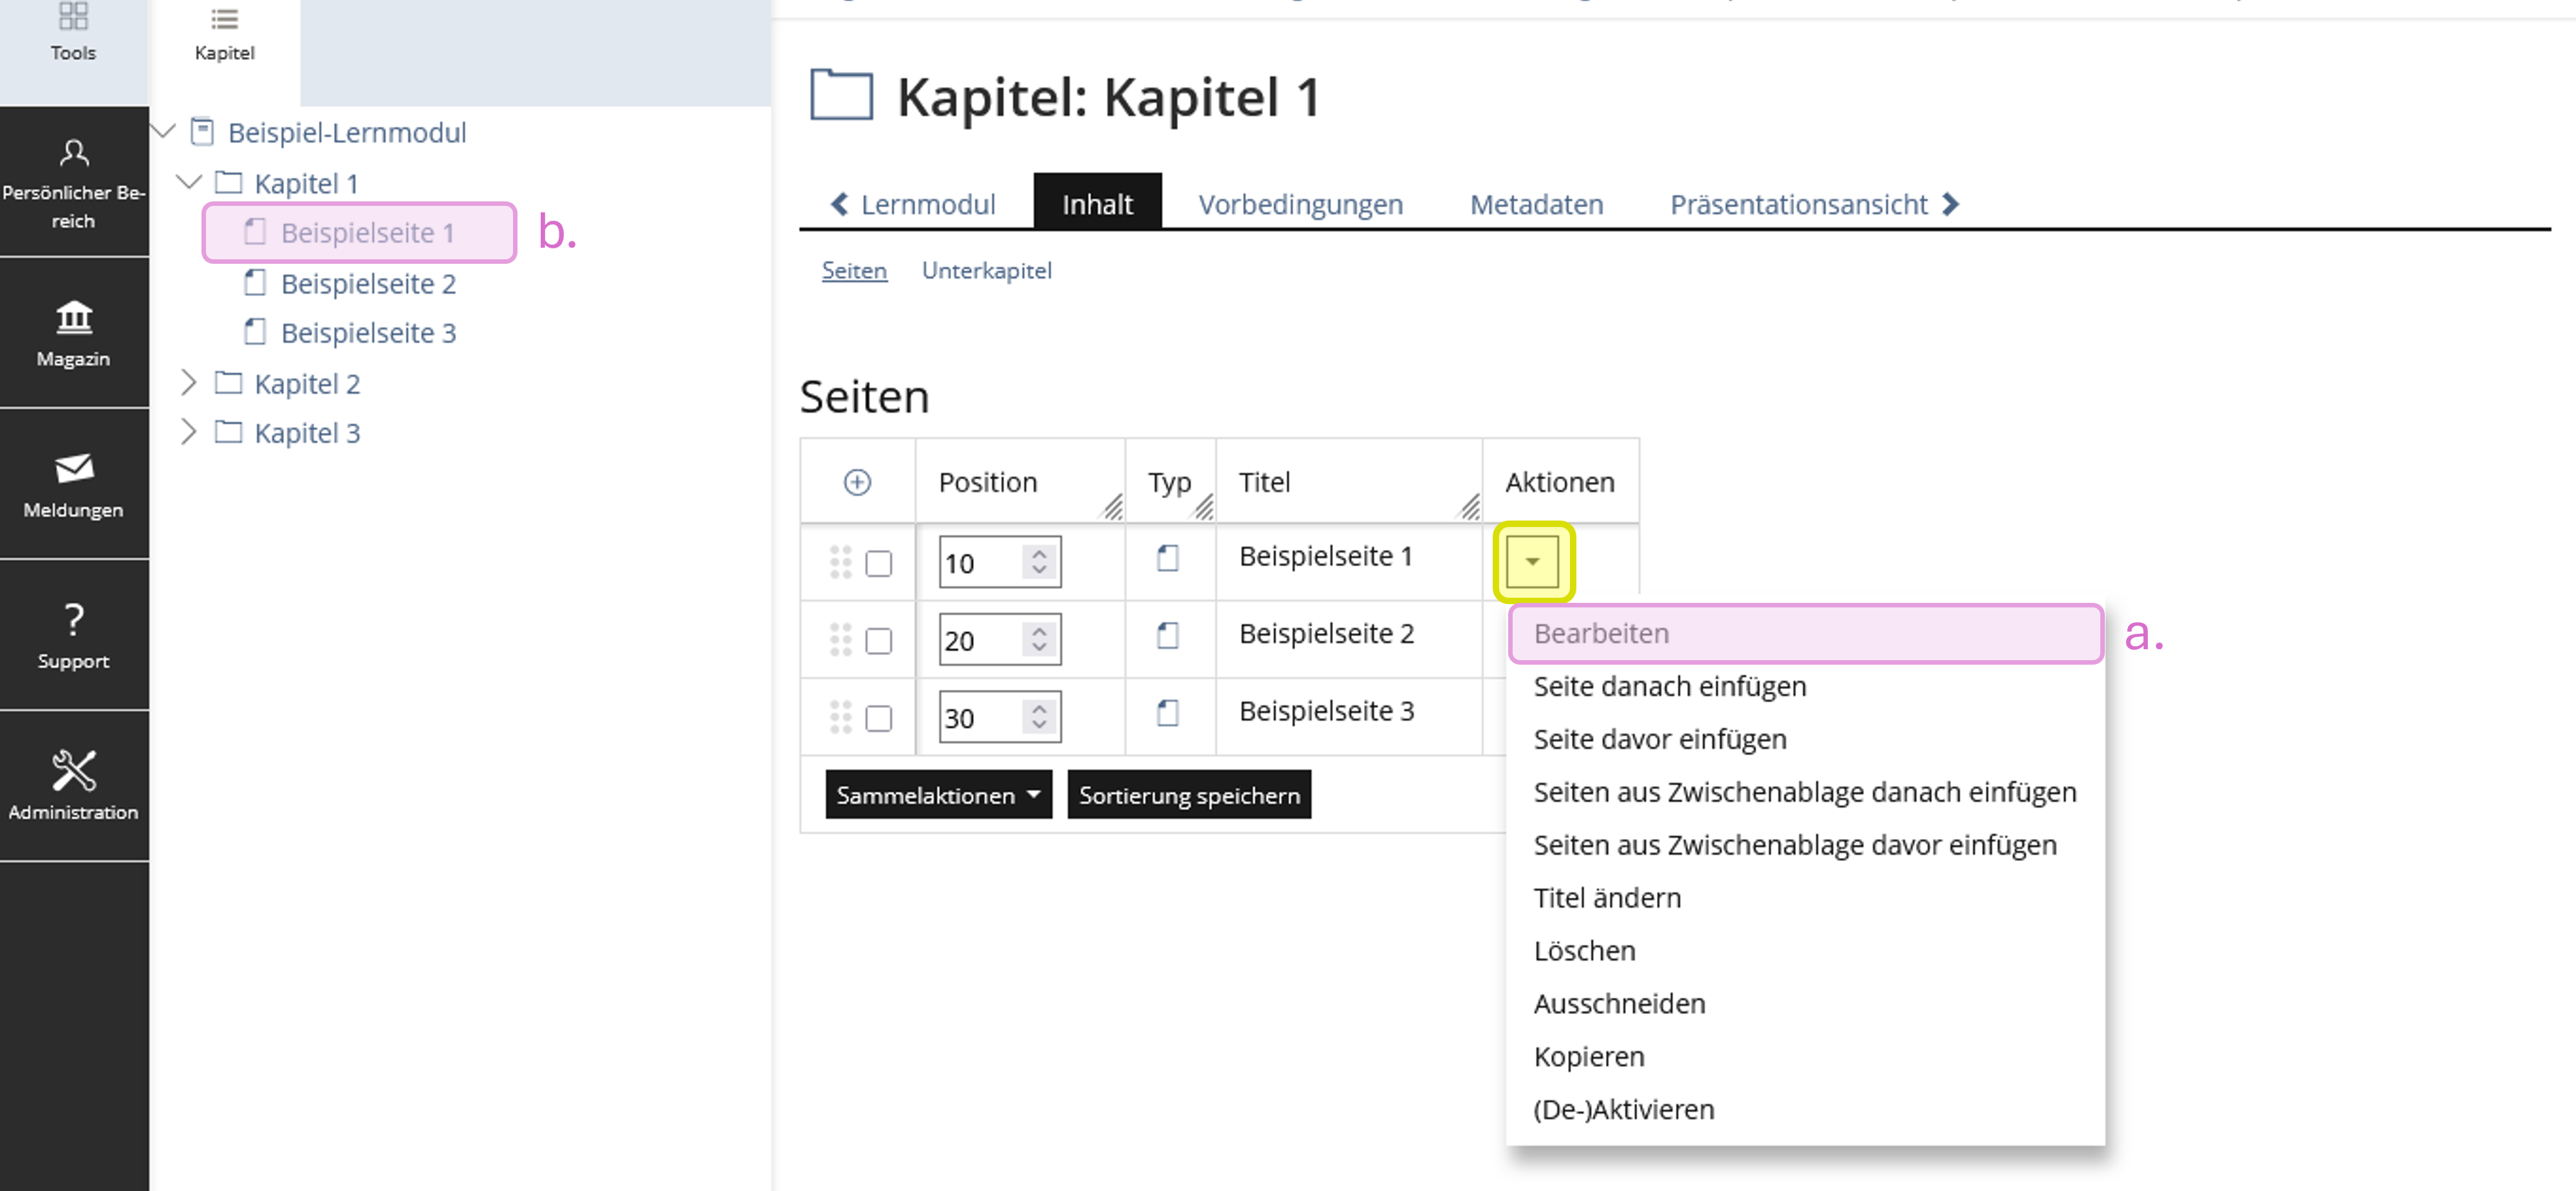This screenshot has width=2576, height=1191.
Task: Open the Unterkapitel subtab link
Action: 987,270
